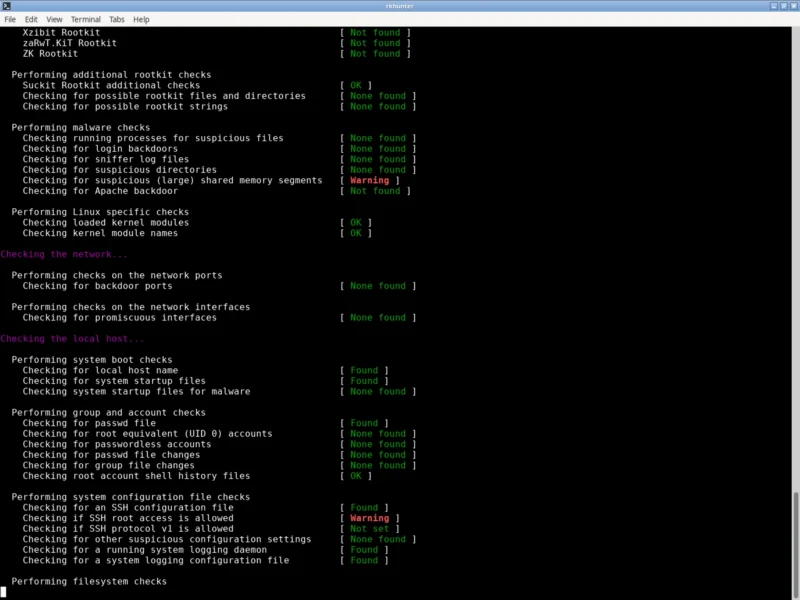Click 'Checking for suspicious directories' line
Viewport: 800px width, 600px height.
click(119, 170)
